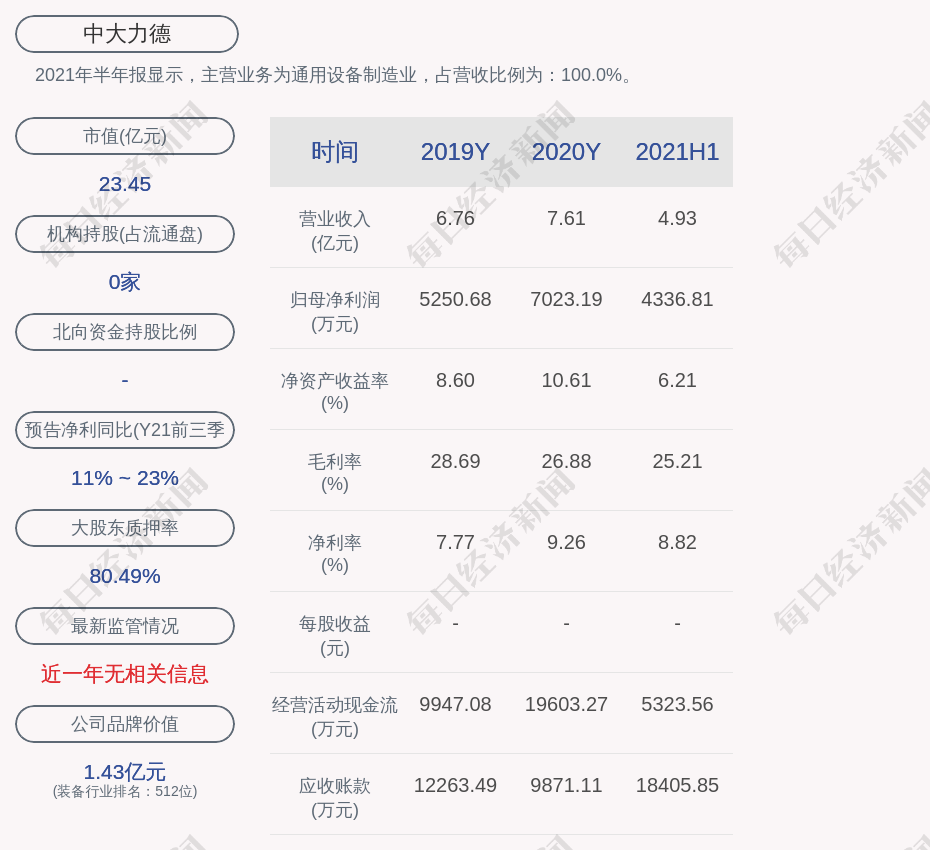The image size is (930, 850).
Task: Select the 公司品牌价值 pill
Action: pos(125,724)
